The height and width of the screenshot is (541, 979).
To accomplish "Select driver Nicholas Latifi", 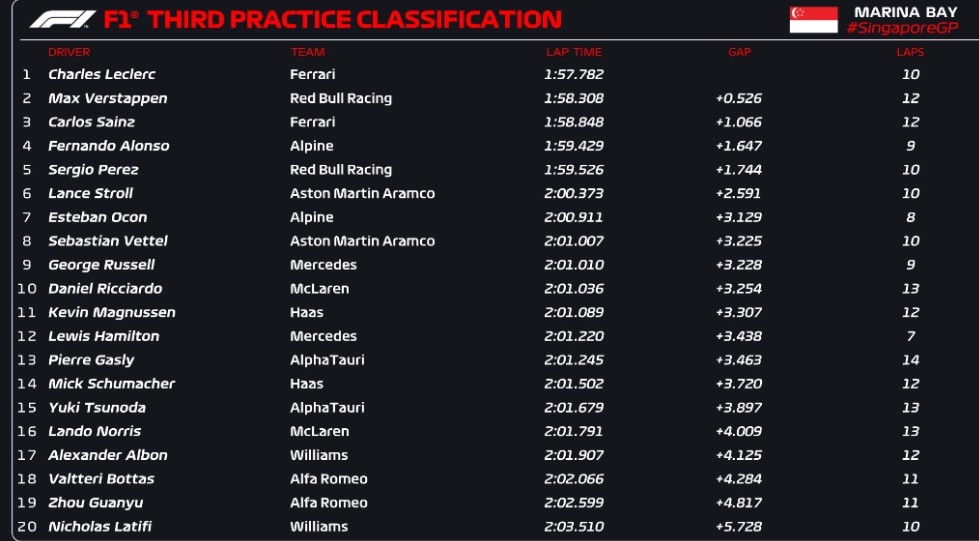I will click(100, 527).
